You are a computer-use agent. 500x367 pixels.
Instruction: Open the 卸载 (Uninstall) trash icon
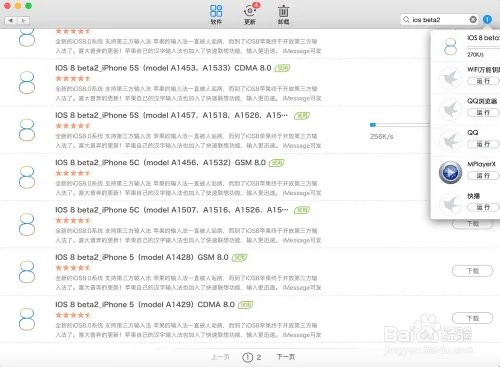(x=283, y=14)
